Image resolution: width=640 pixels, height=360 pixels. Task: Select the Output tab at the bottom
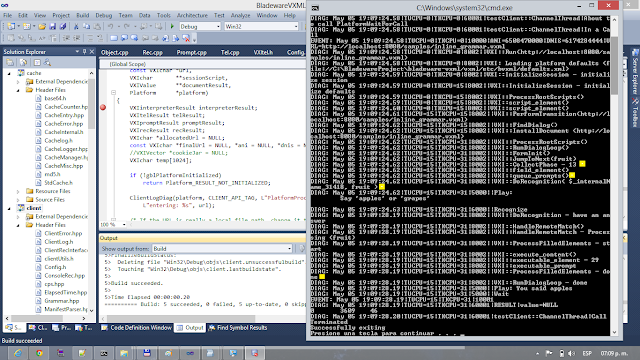coord(190,328)
